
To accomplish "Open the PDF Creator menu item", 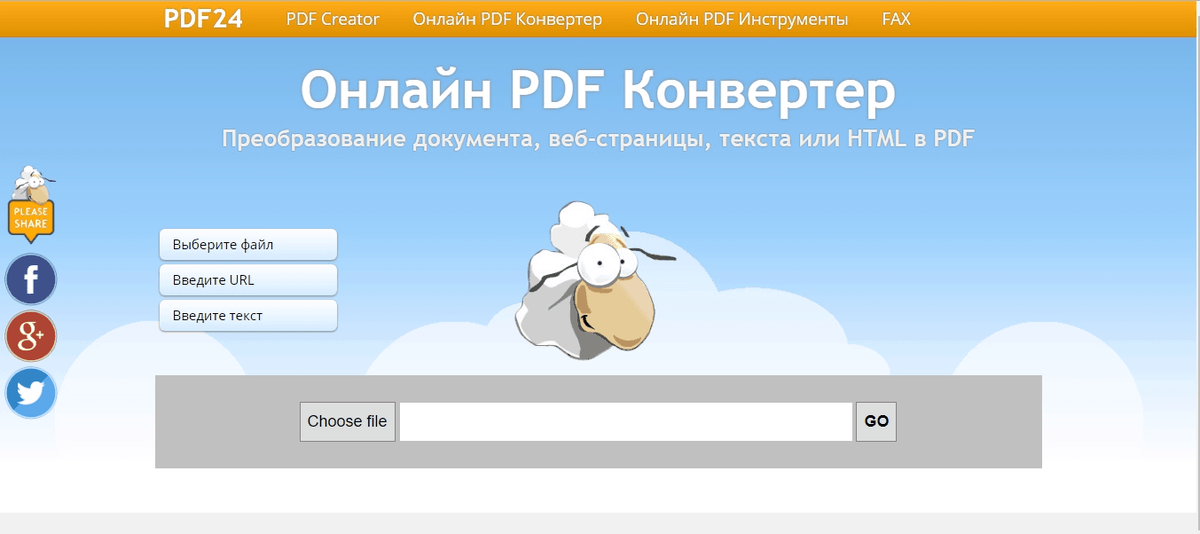I will click(x=333, y=19).
